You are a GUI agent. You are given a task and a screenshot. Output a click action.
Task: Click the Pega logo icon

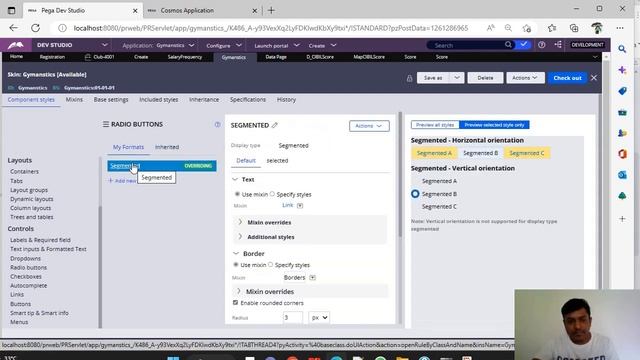(x=16, y=45)
